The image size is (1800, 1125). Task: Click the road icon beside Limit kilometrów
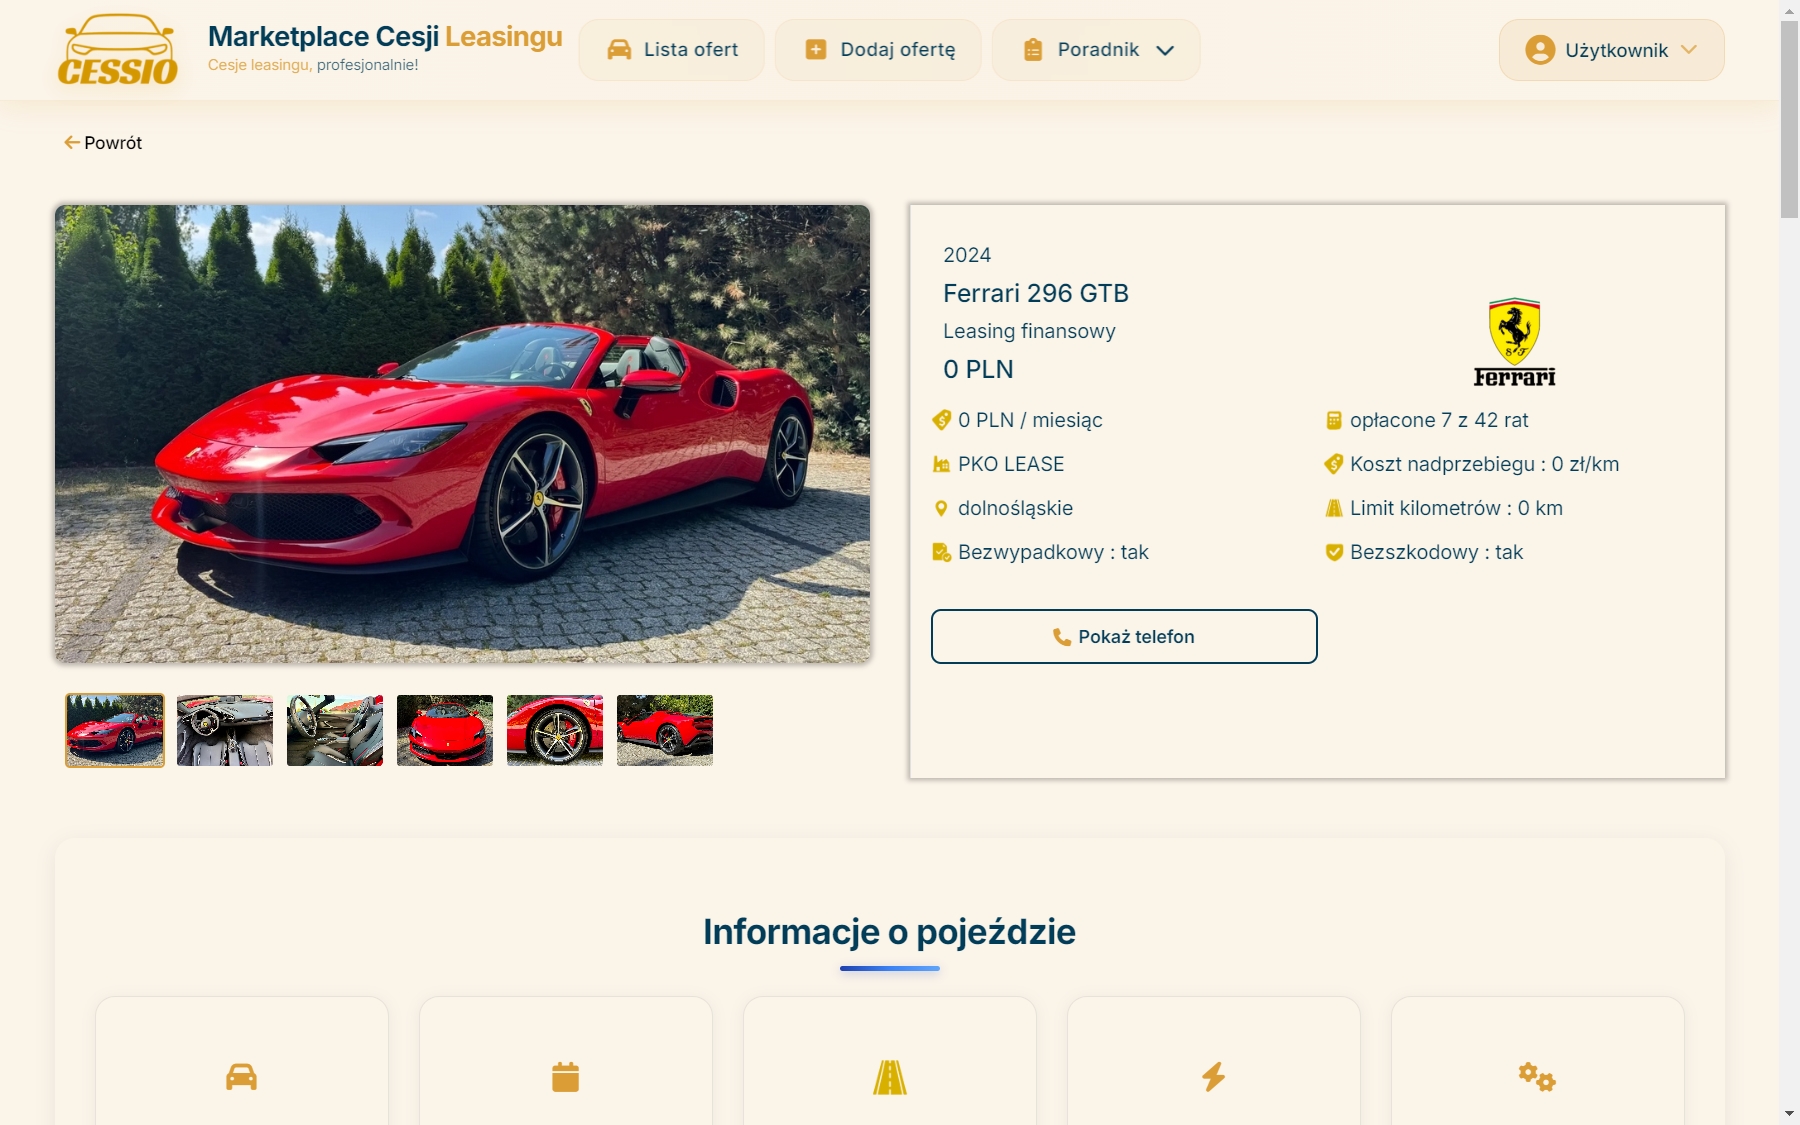1333,508
